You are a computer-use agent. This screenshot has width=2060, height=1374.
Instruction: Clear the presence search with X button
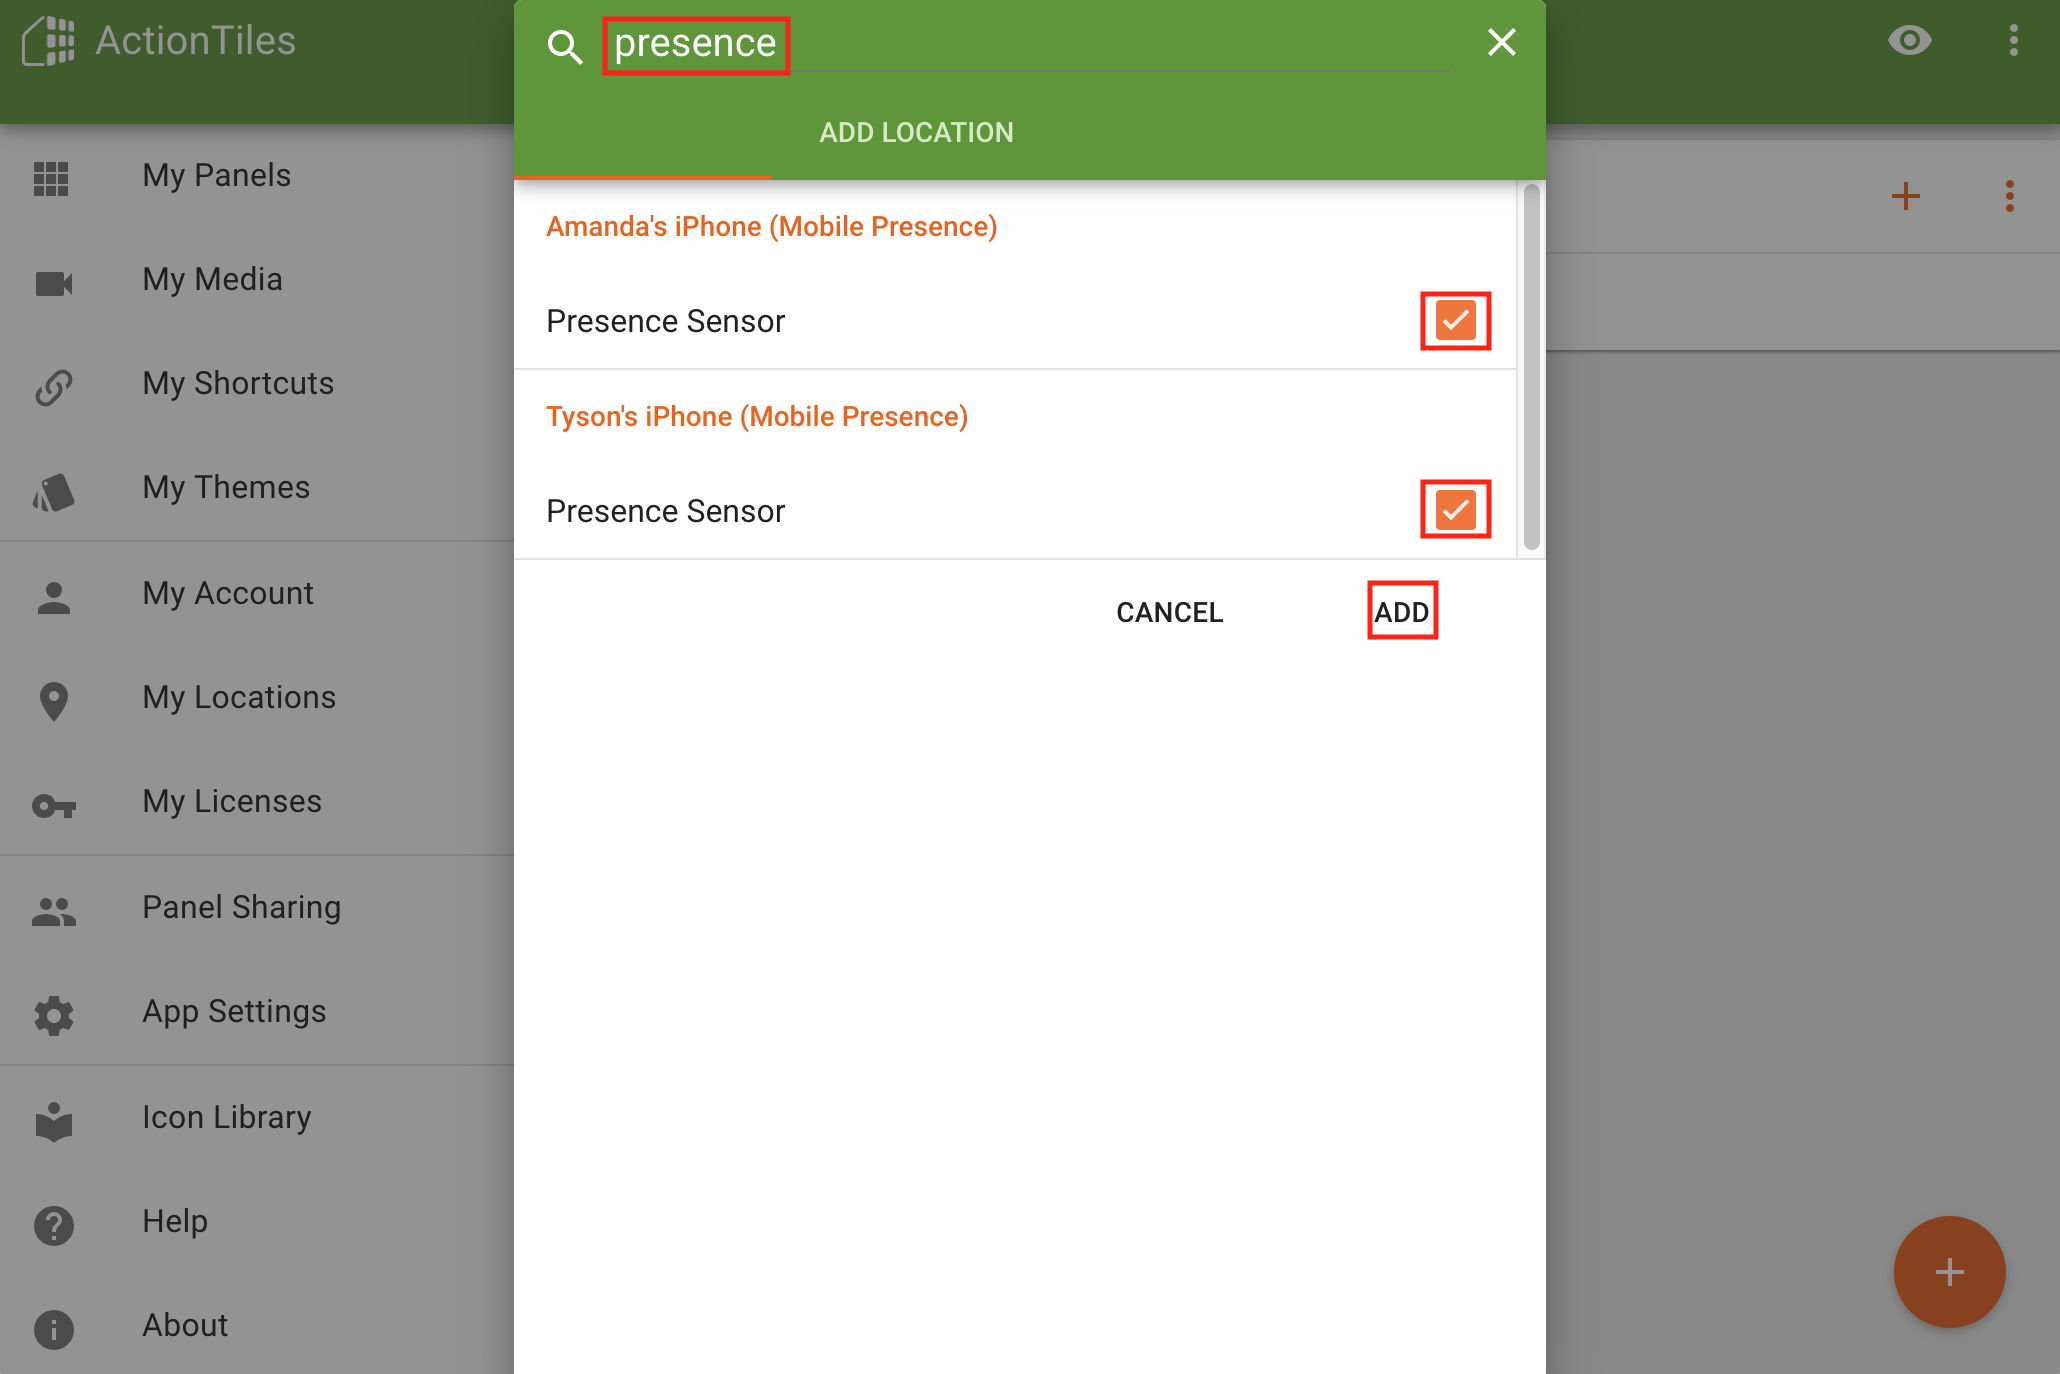tap(1502, 41)
